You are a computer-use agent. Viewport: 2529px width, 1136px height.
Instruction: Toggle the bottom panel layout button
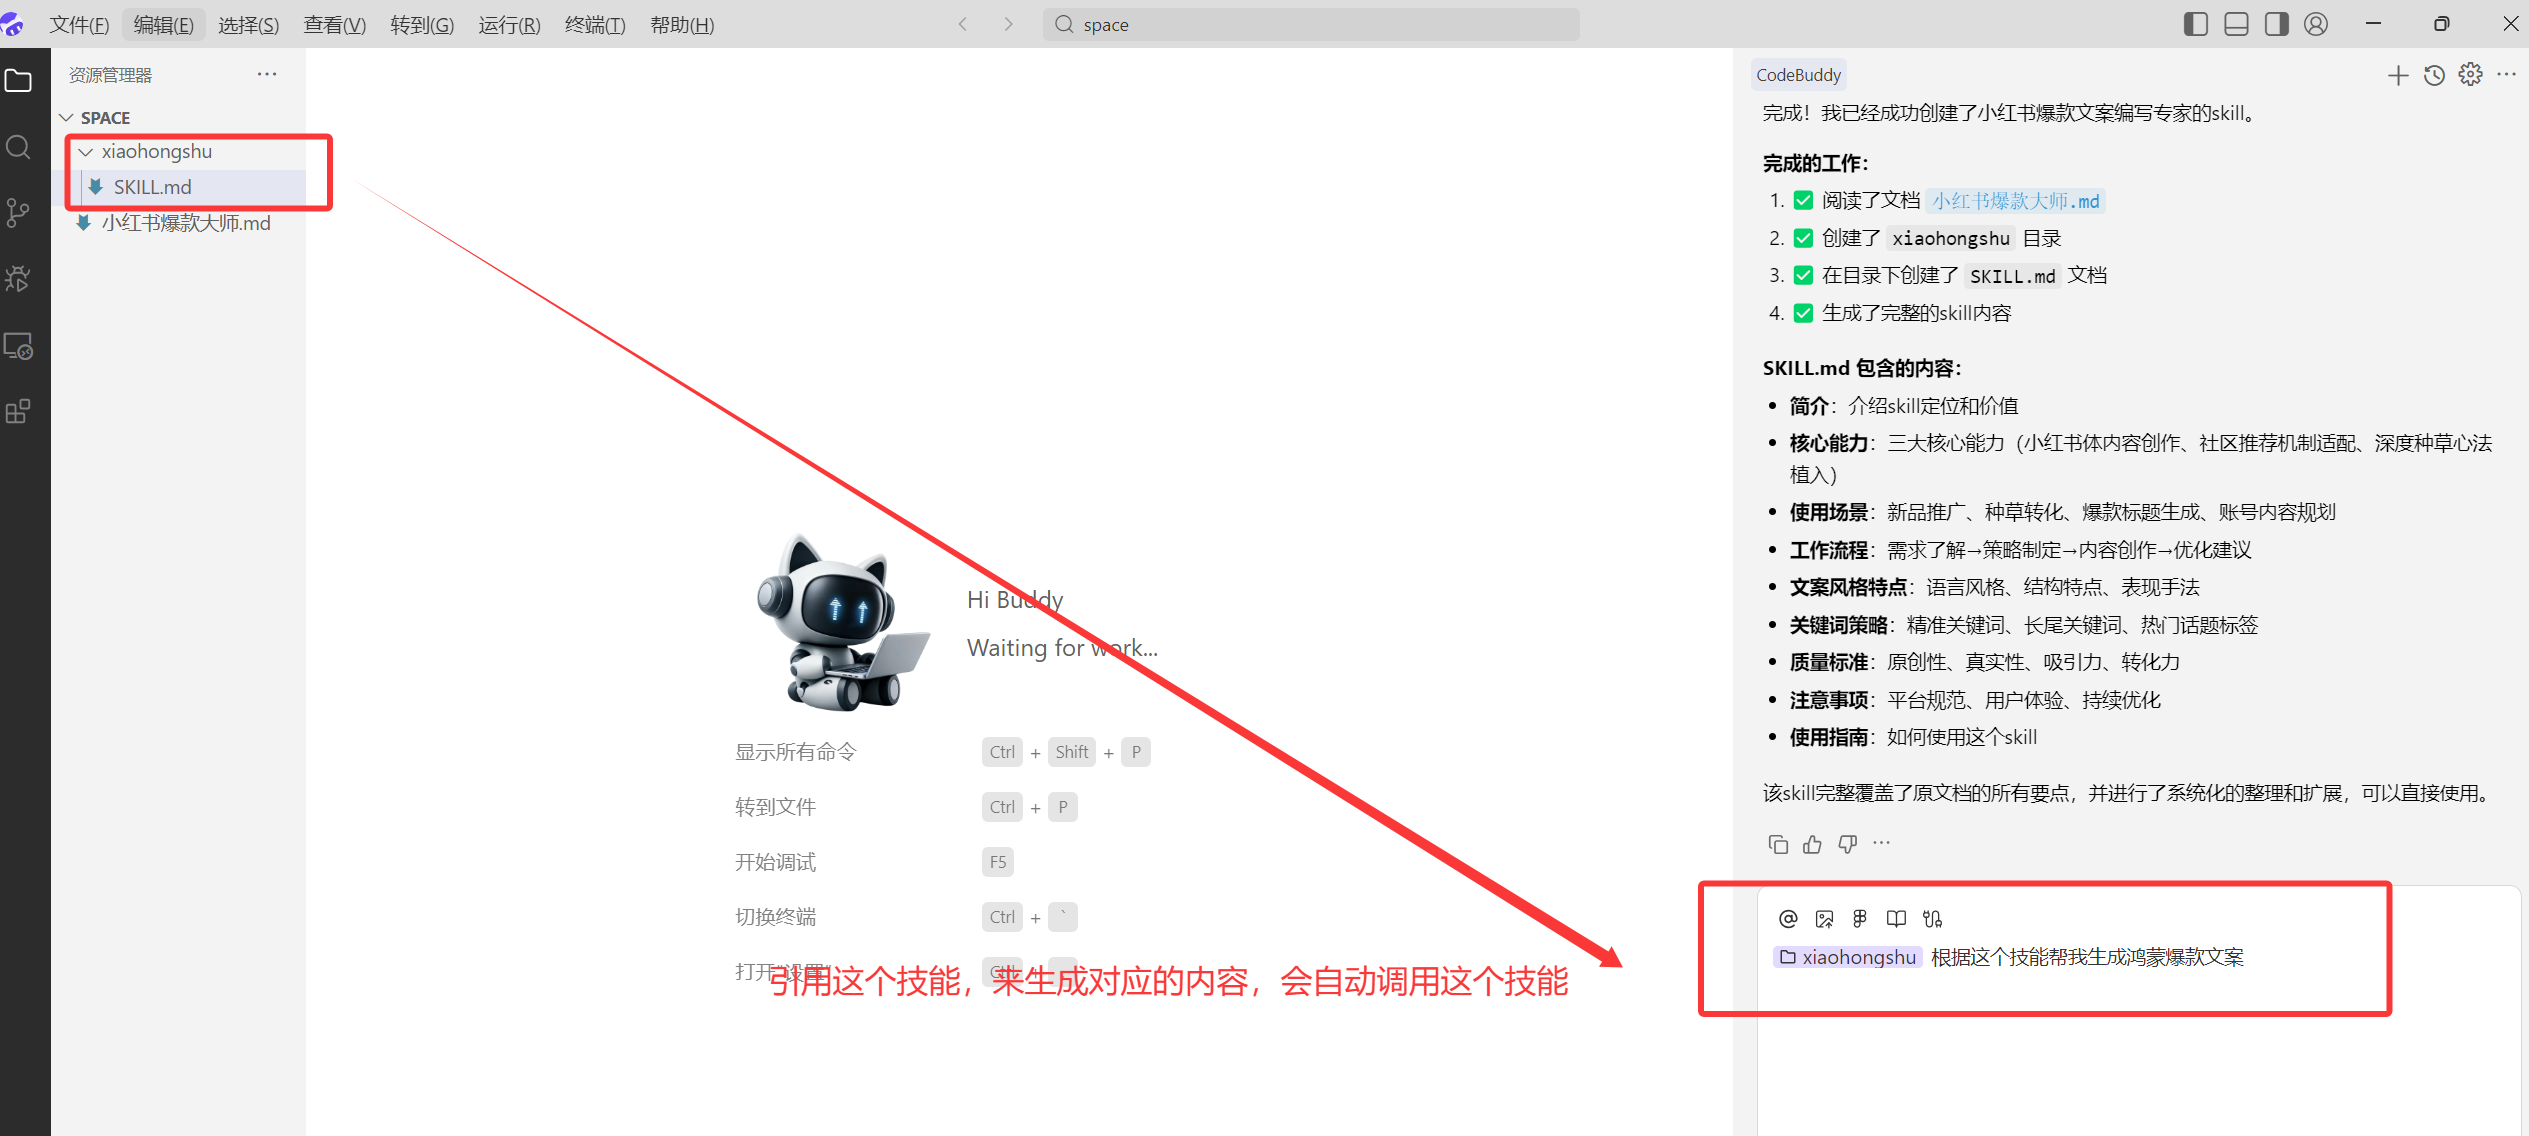2236,24
